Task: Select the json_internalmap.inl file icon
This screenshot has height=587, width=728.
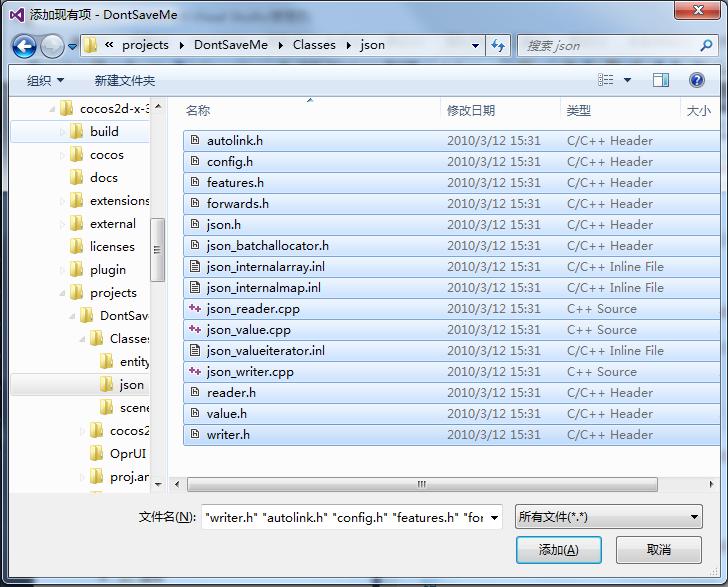Action: (195, 287)
